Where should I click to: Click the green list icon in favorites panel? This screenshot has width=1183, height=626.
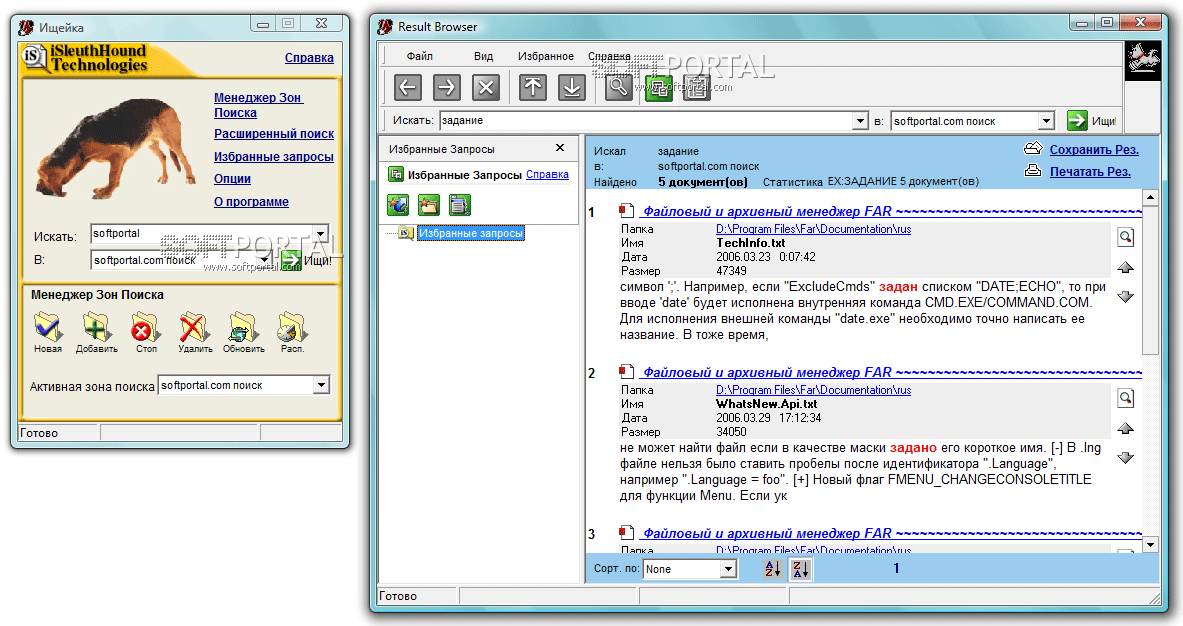tap(459, 204)
